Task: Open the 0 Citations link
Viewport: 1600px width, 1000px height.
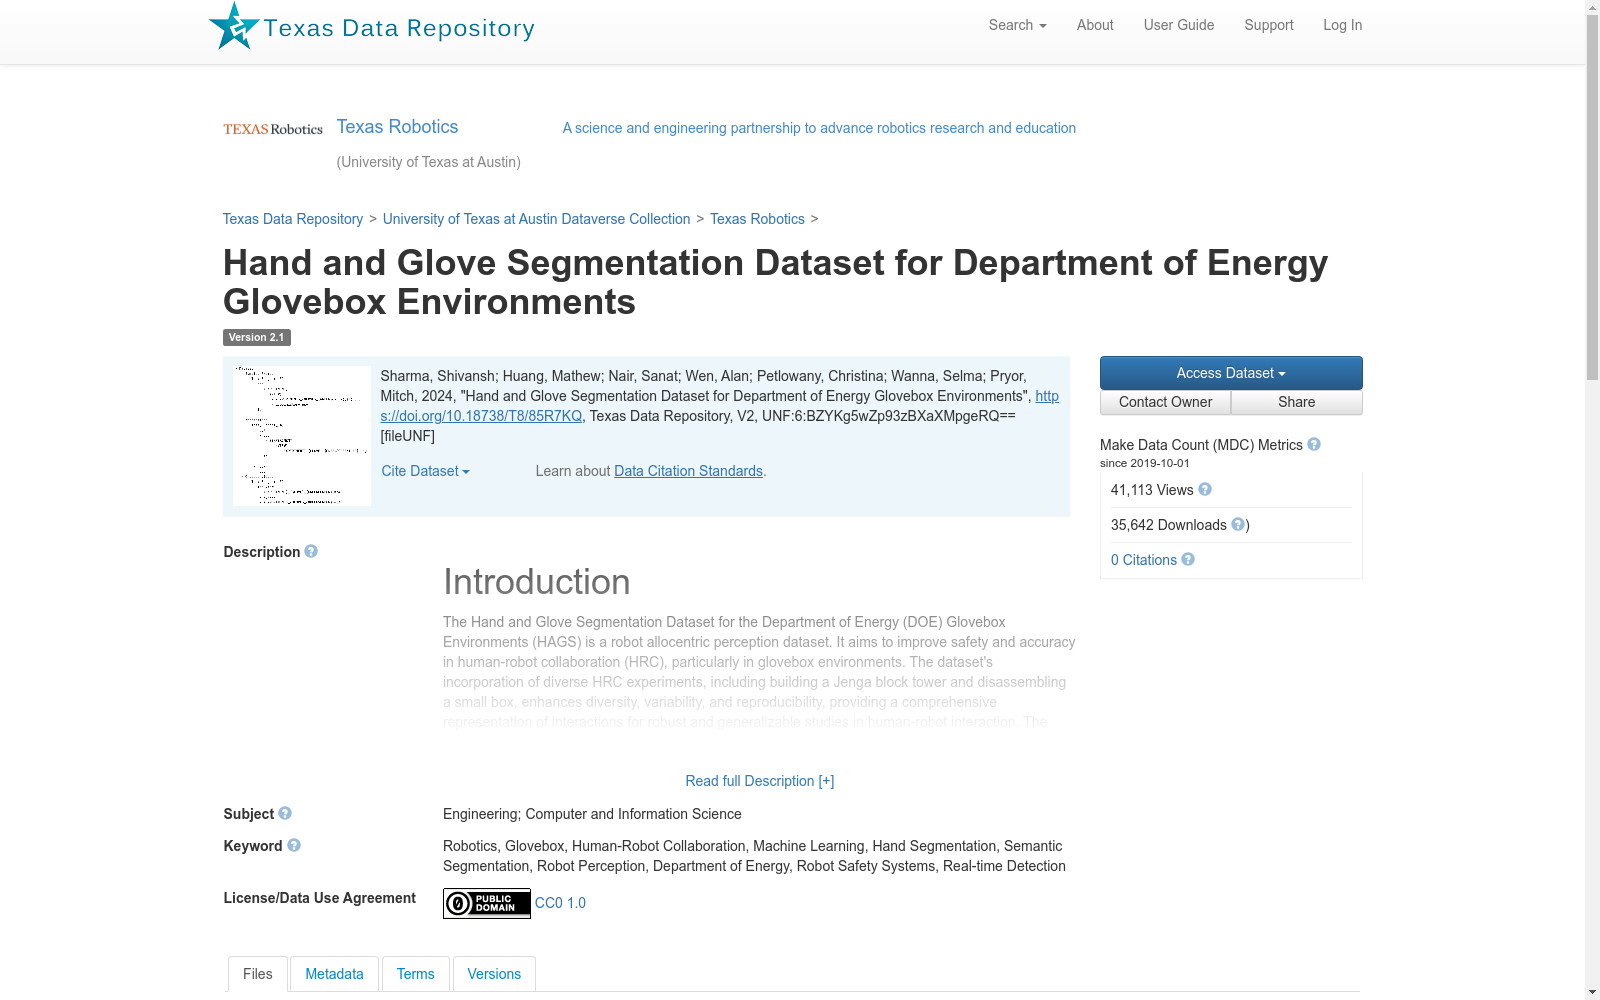Action: click(1144, 560)
